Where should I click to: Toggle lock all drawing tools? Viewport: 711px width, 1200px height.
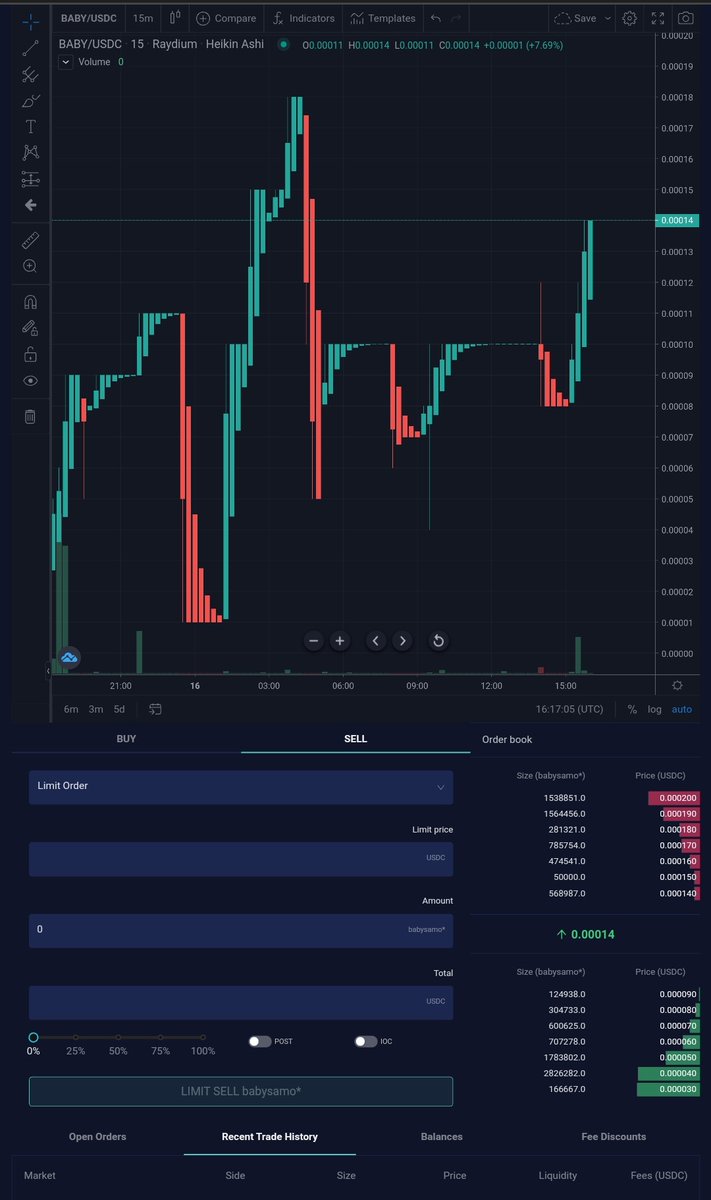pos(30,354)
